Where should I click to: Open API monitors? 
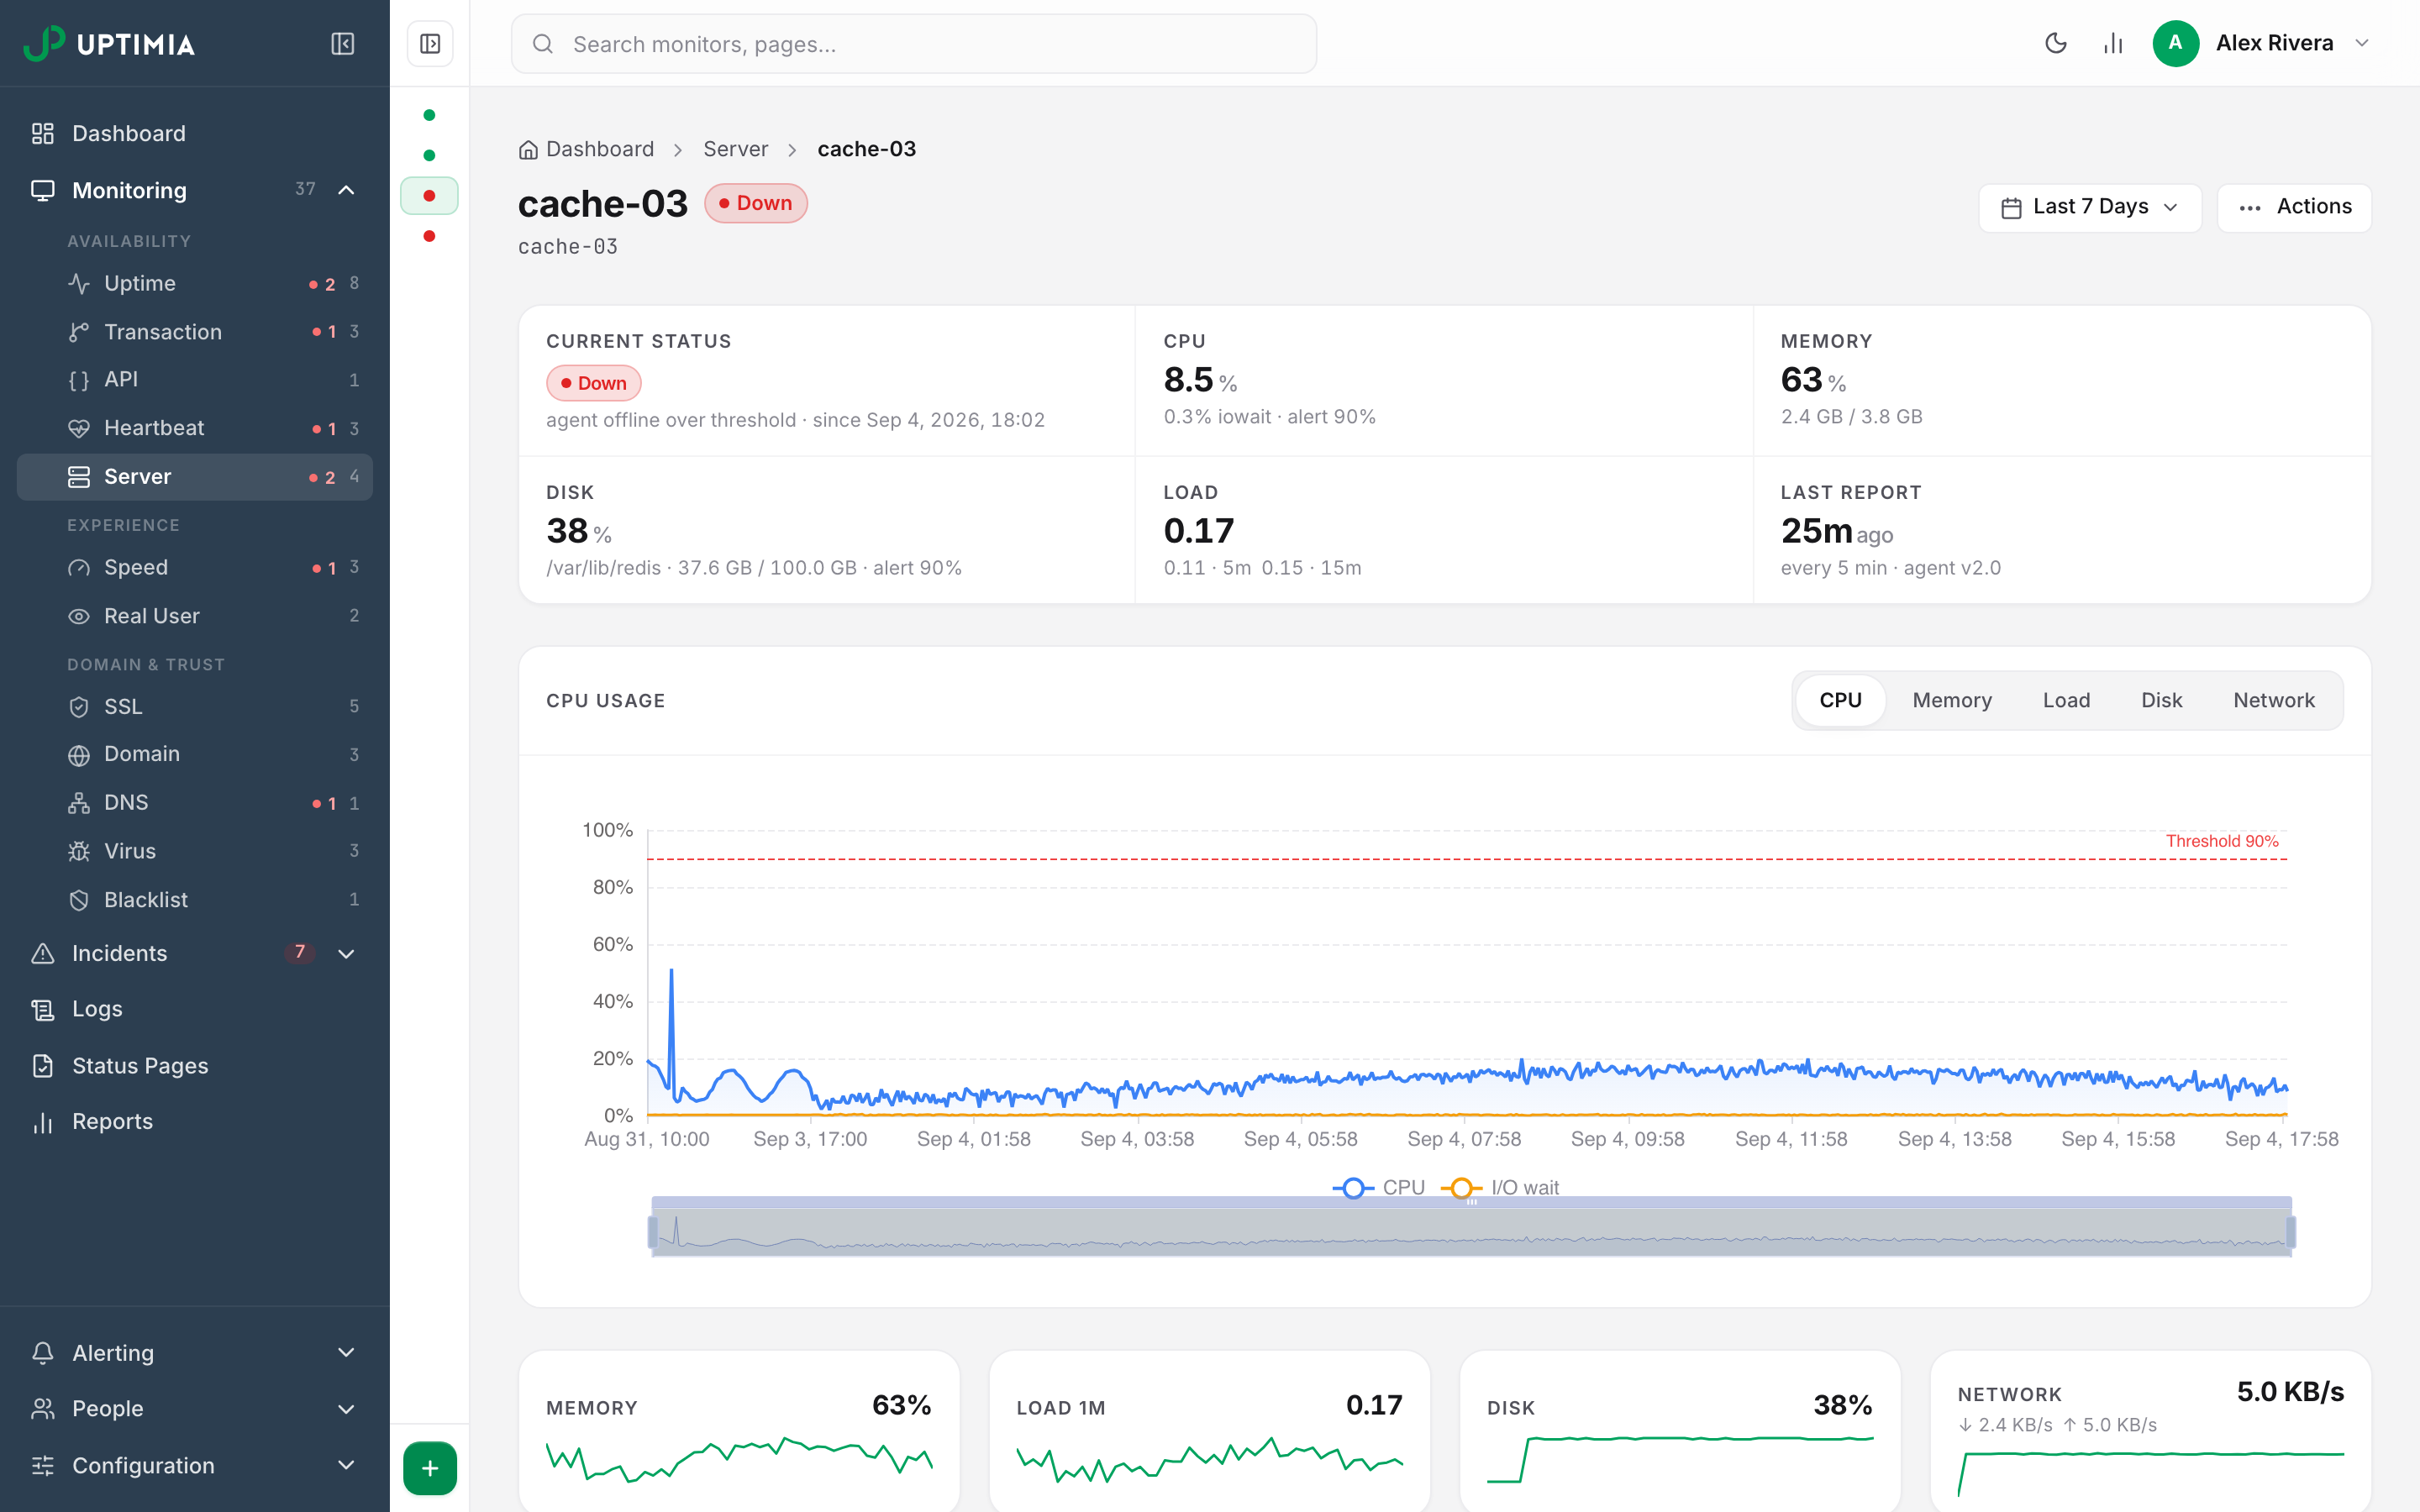[195, 379]
